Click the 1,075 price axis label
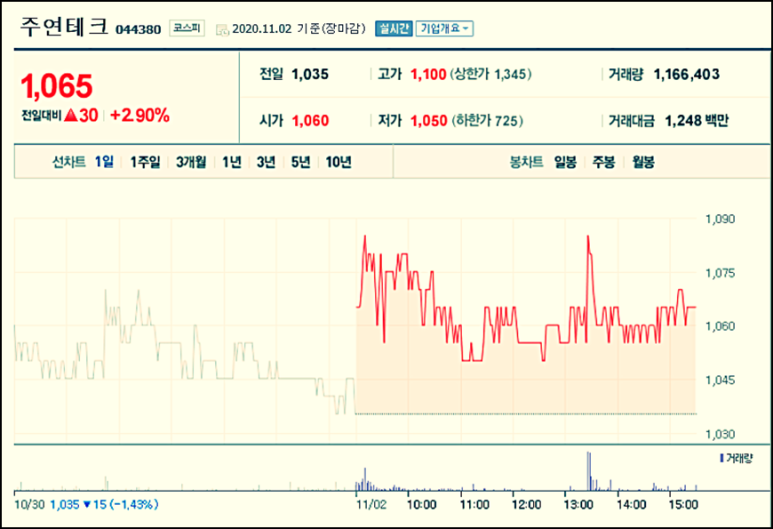This screenshot has width=773, height=529. (x=720, y=273)
